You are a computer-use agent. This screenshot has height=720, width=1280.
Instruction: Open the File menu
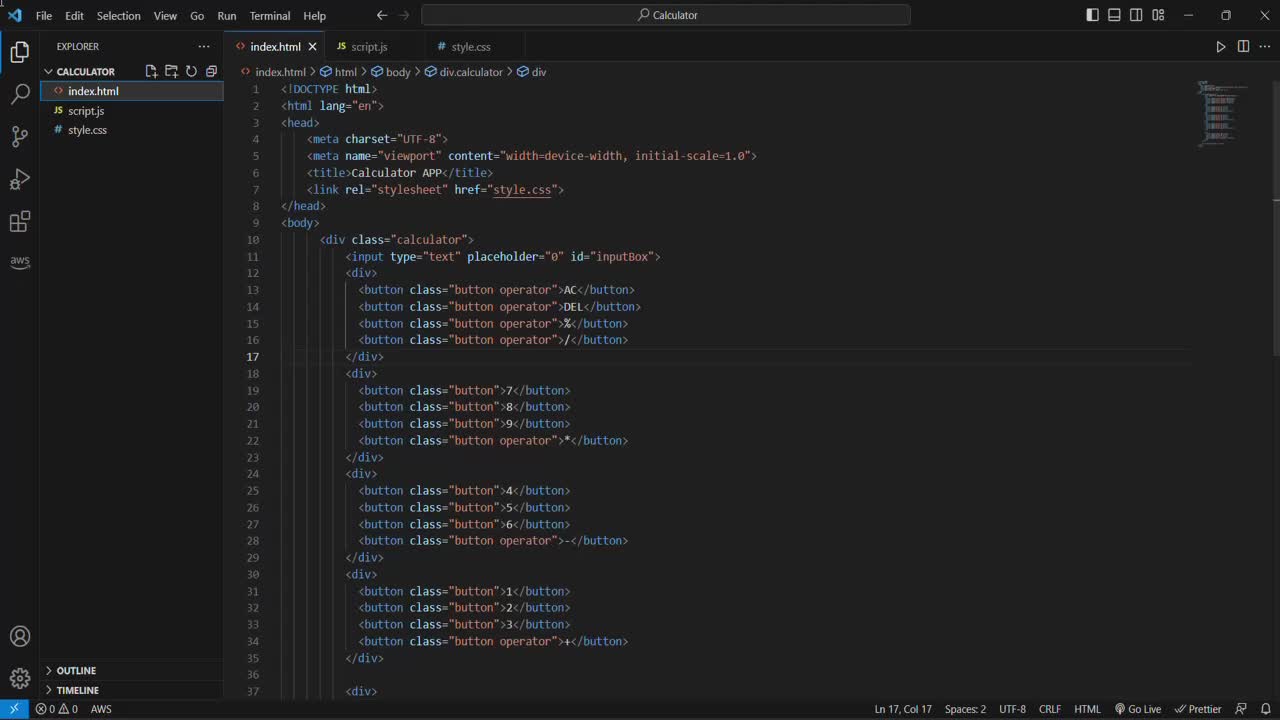pos(44,16)
